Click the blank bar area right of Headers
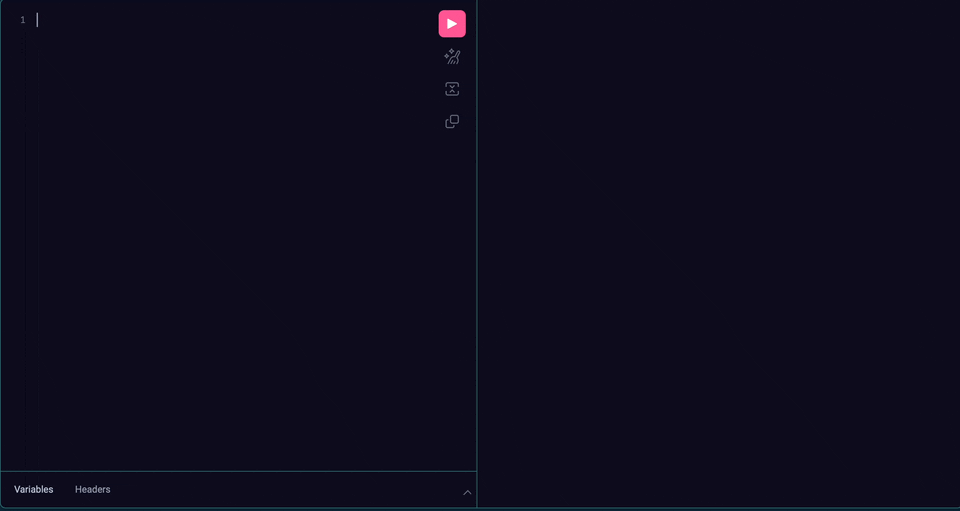This screenshot has width=960, height=511. point(280,489)
